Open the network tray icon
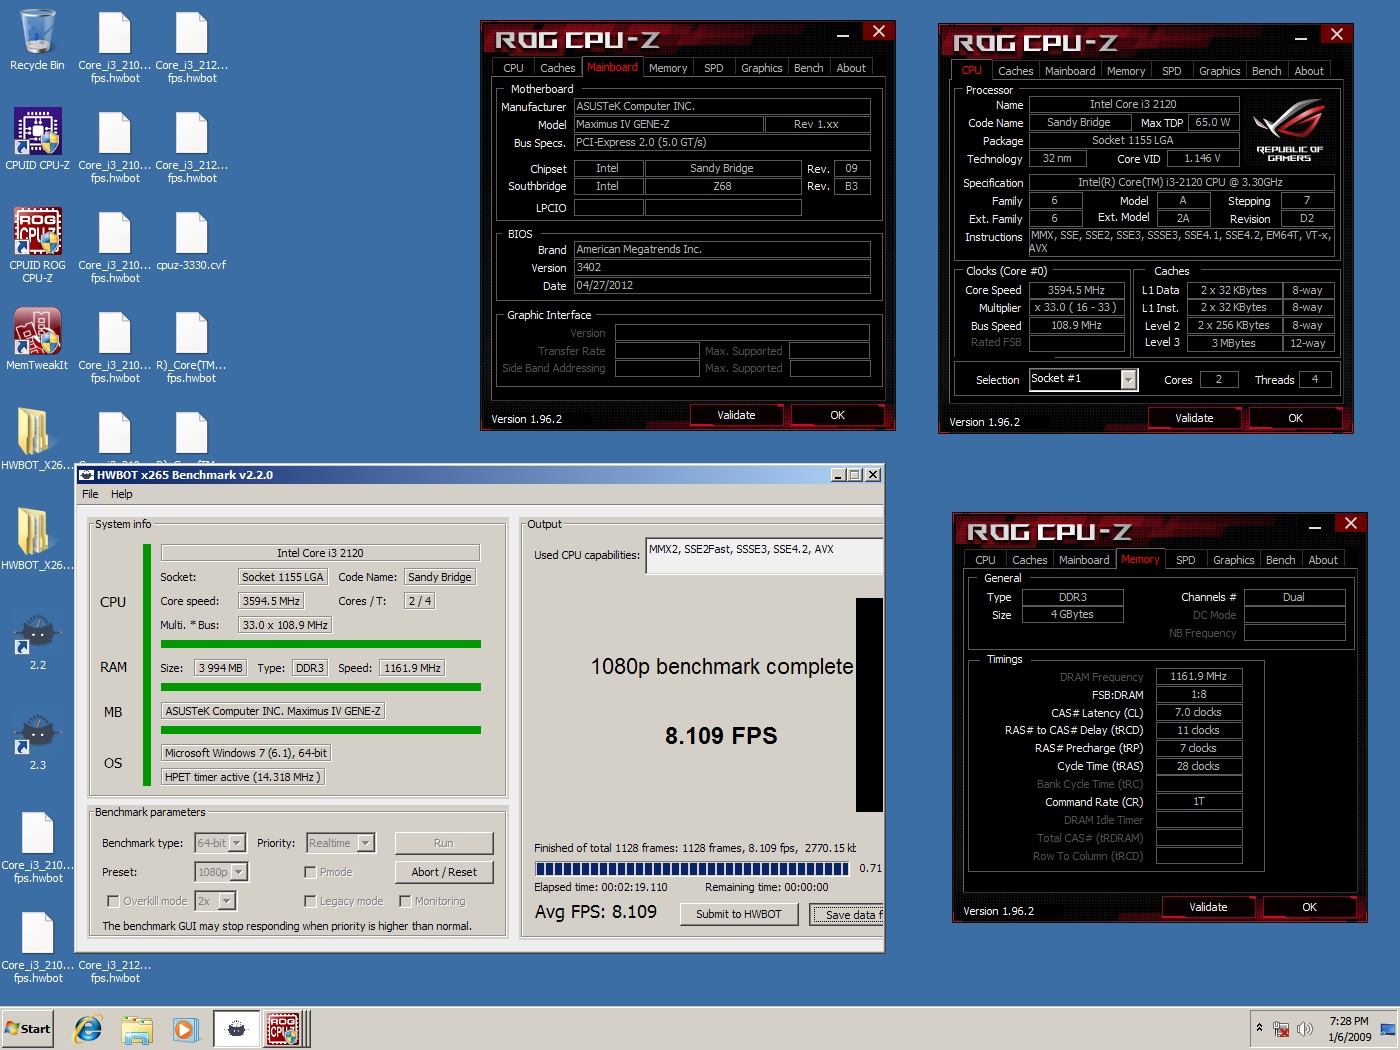 1281,1029
